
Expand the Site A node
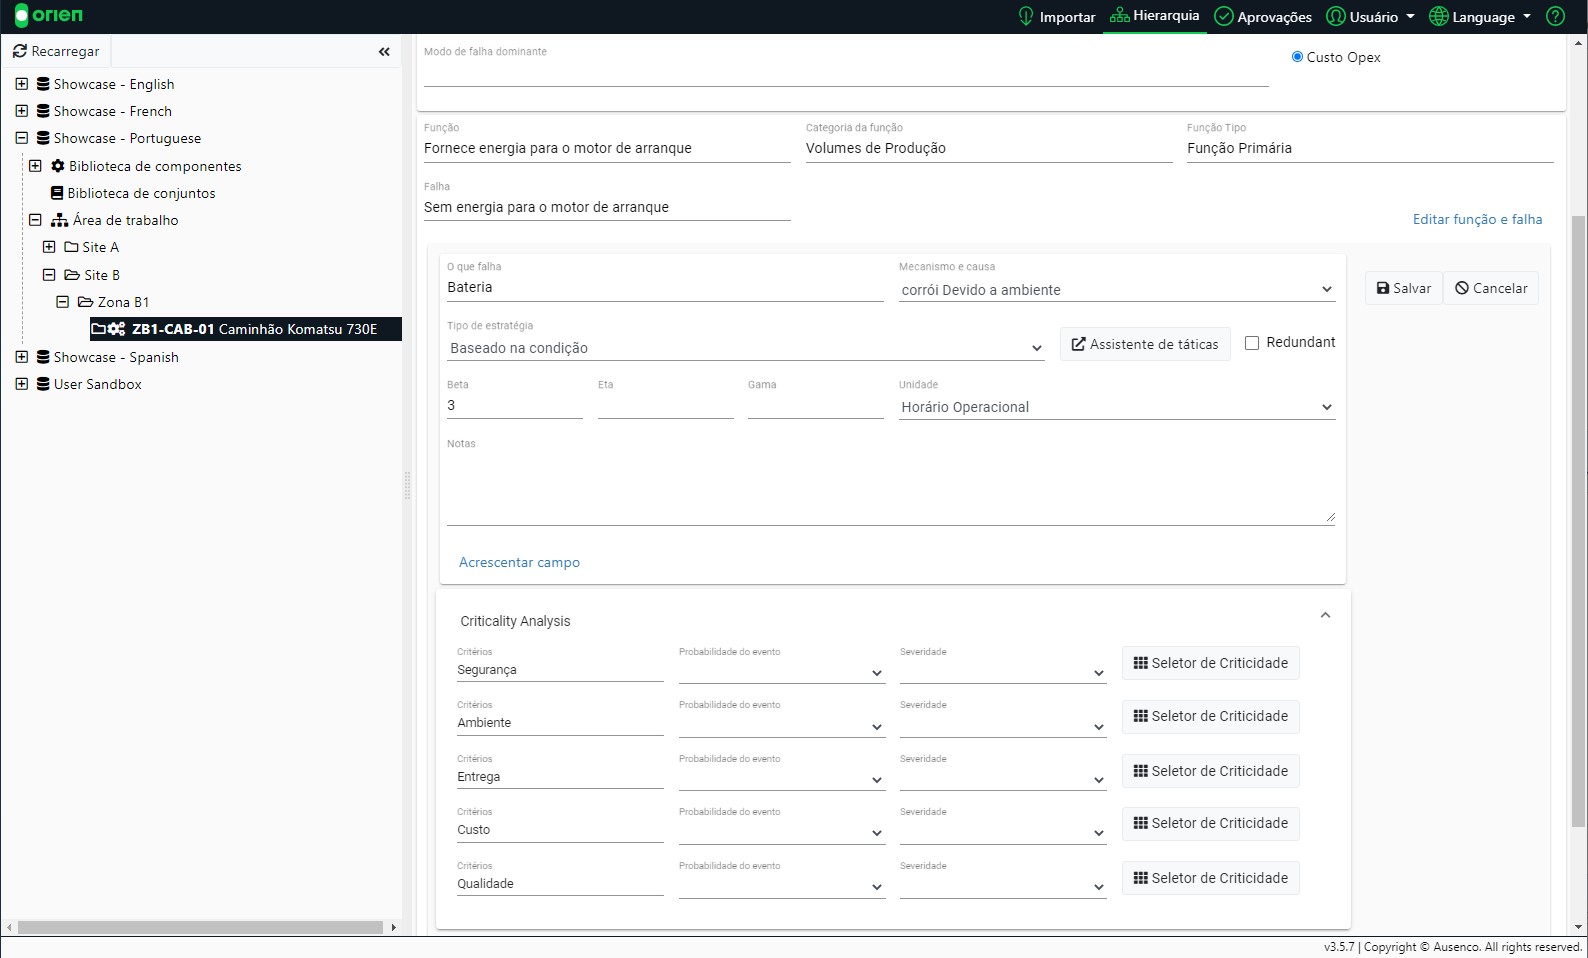tap(49, 247)
